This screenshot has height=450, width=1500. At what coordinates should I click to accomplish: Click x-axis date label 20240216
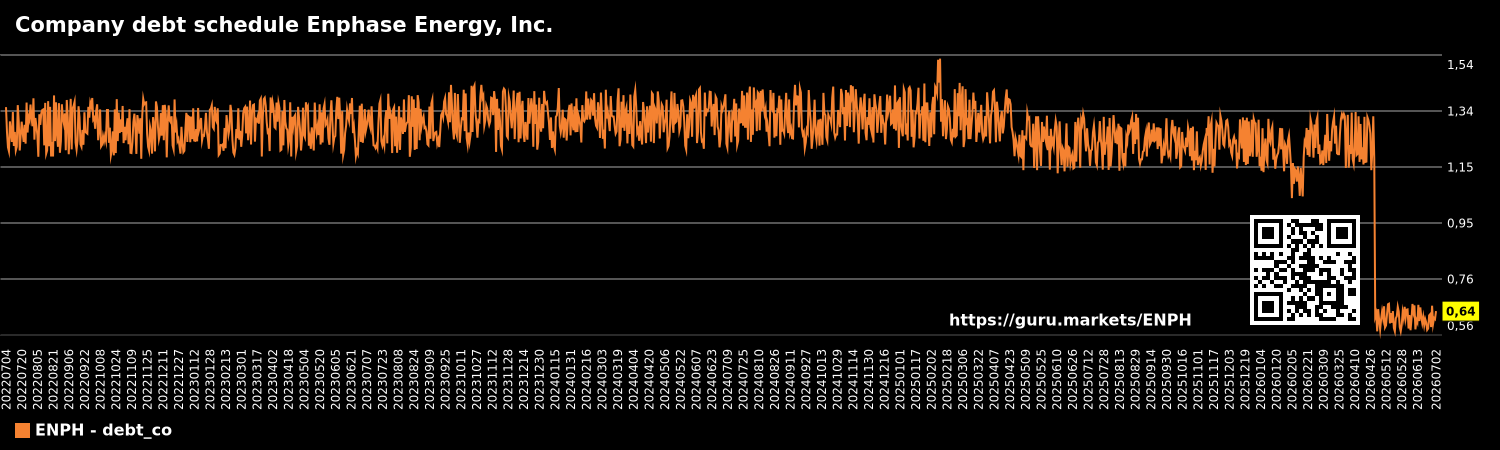587,379
